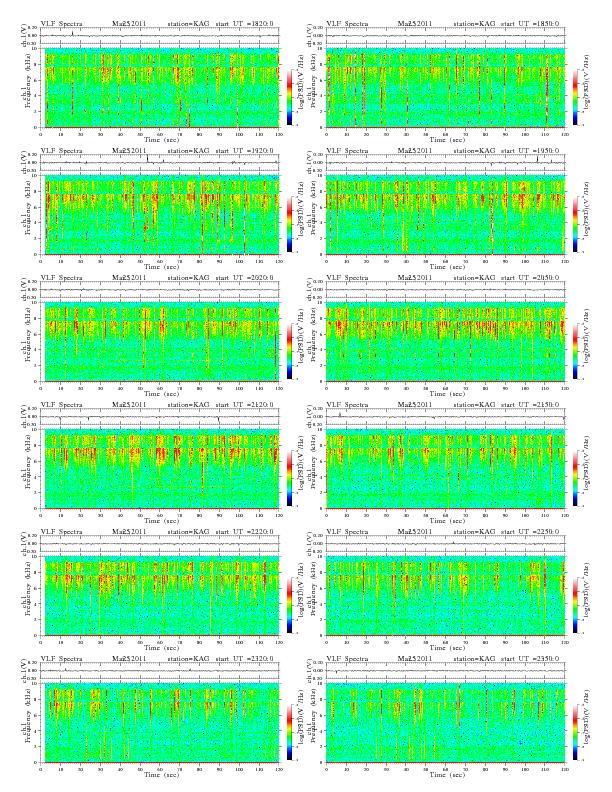Click the PSD color bar of the UT=2150:0 plot
The height and width of the screenshot is (792, 612).
click(575, 479)
